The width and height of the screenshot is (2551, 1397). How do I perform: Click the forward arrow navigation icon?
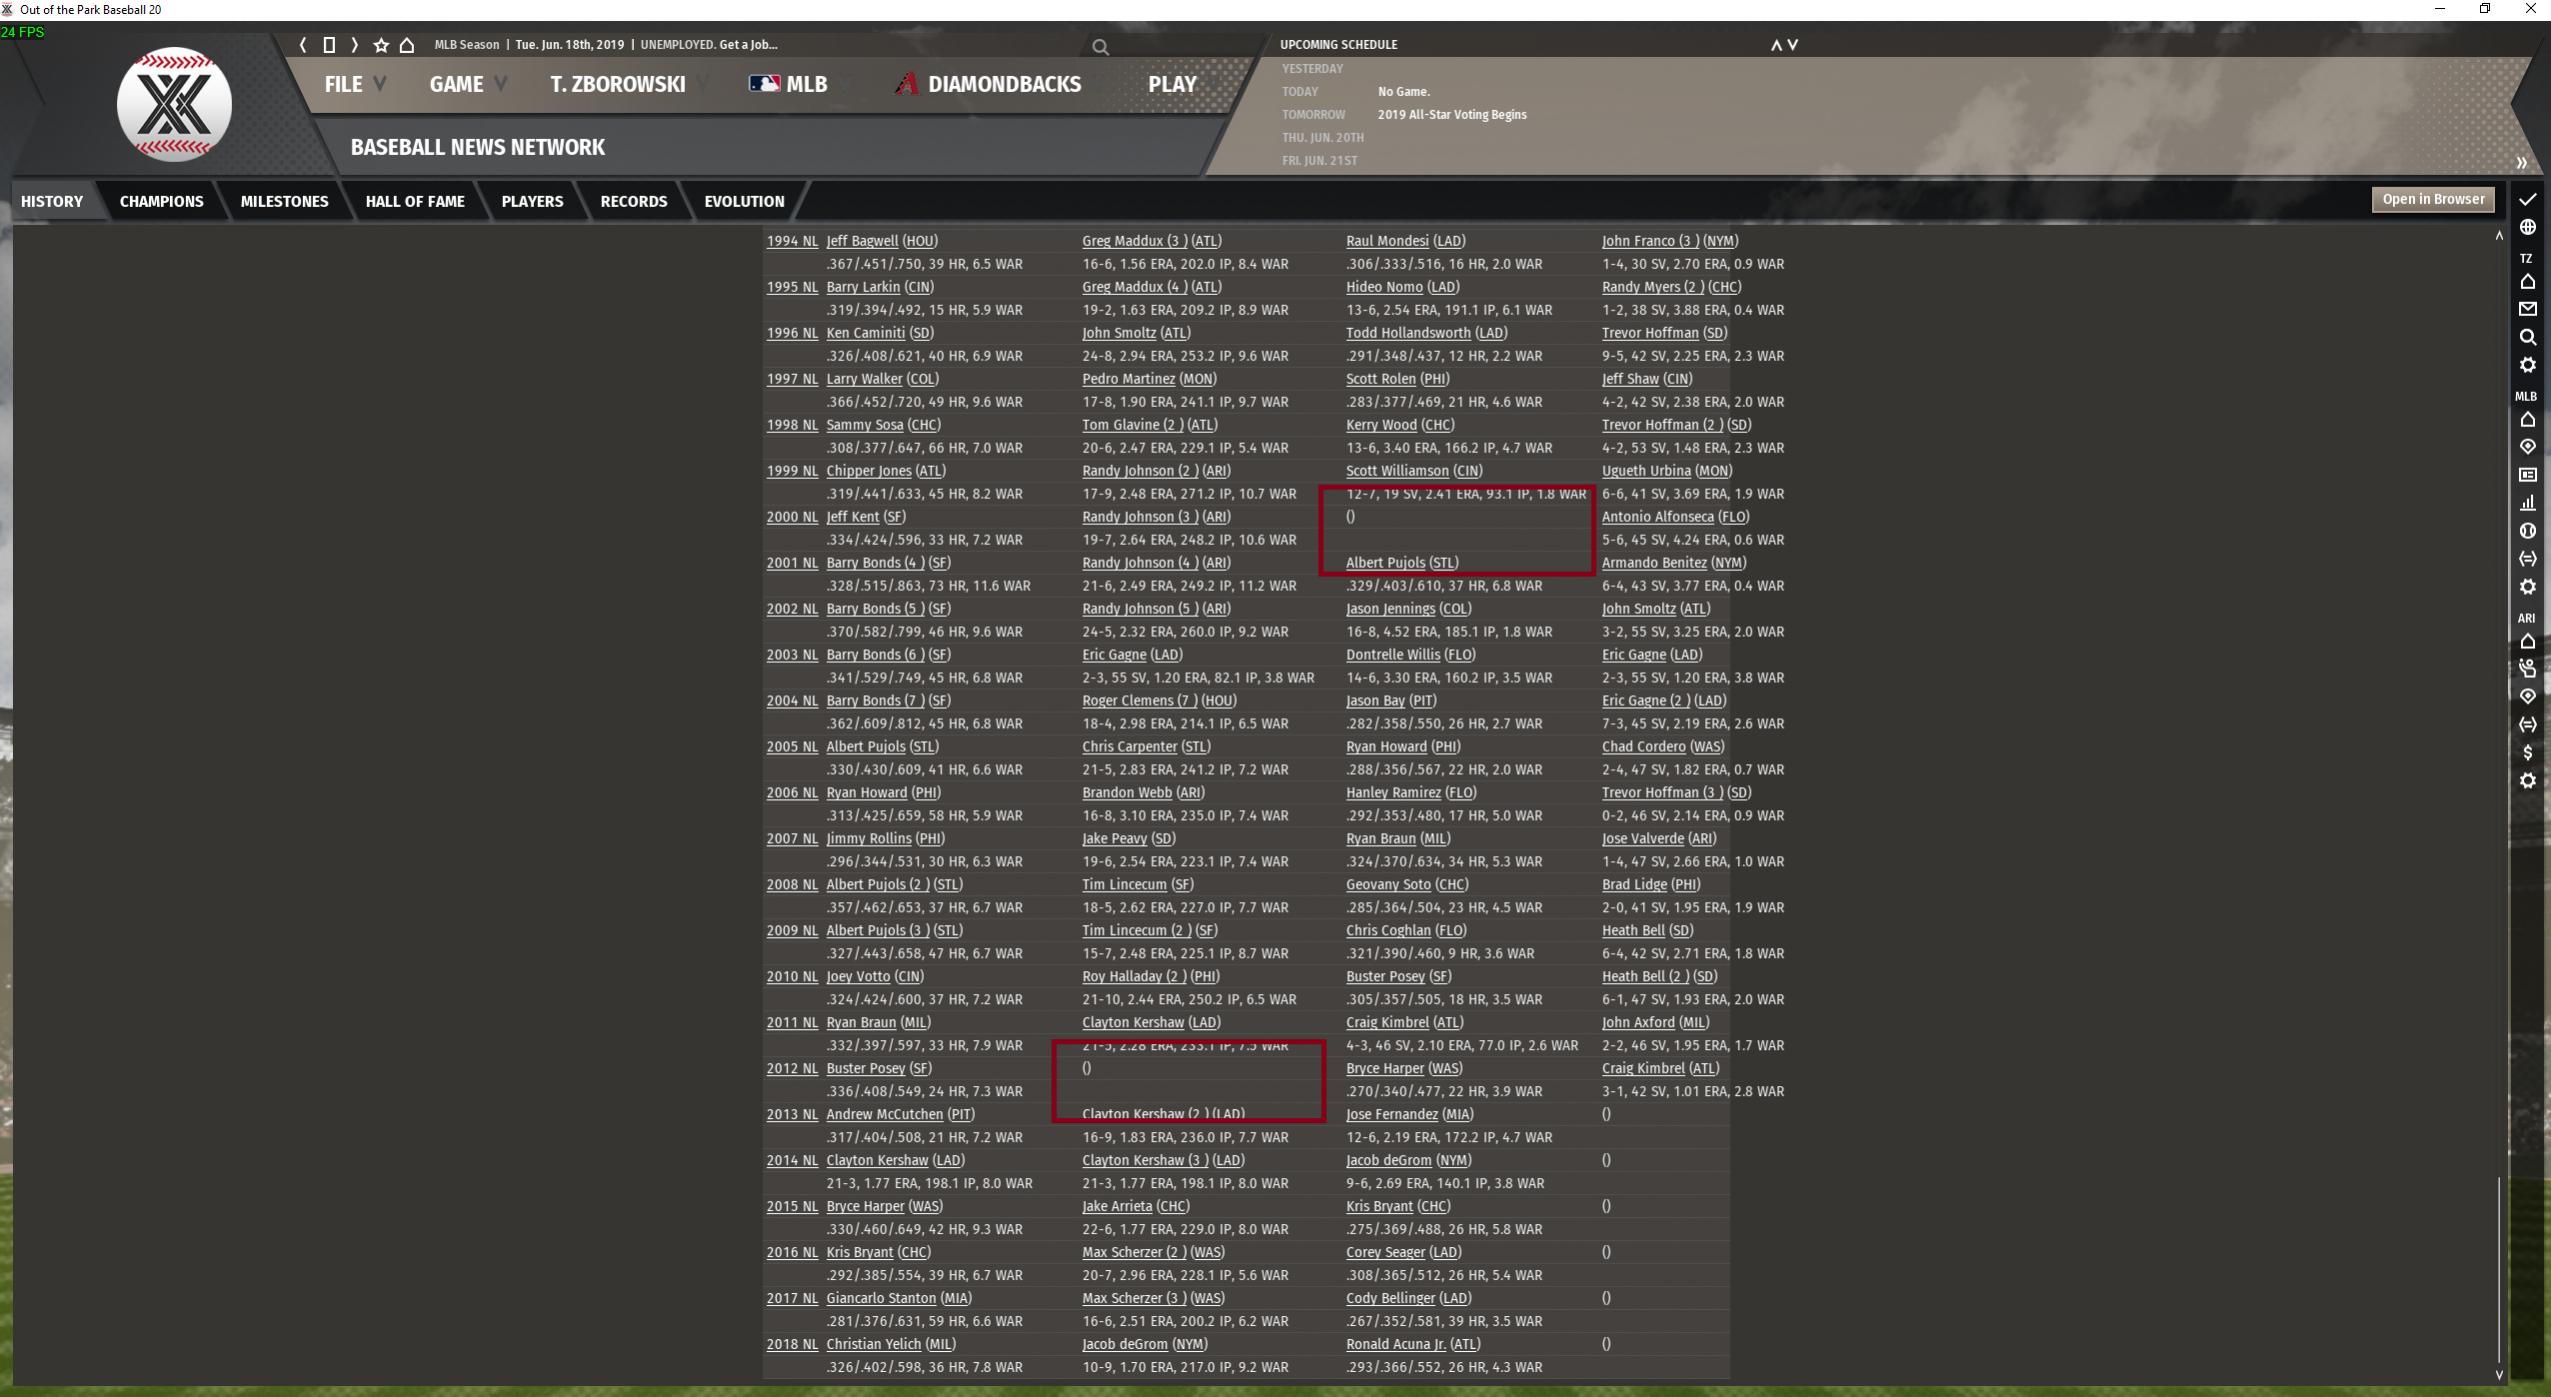pyautogui.click(x=354, y=45)
